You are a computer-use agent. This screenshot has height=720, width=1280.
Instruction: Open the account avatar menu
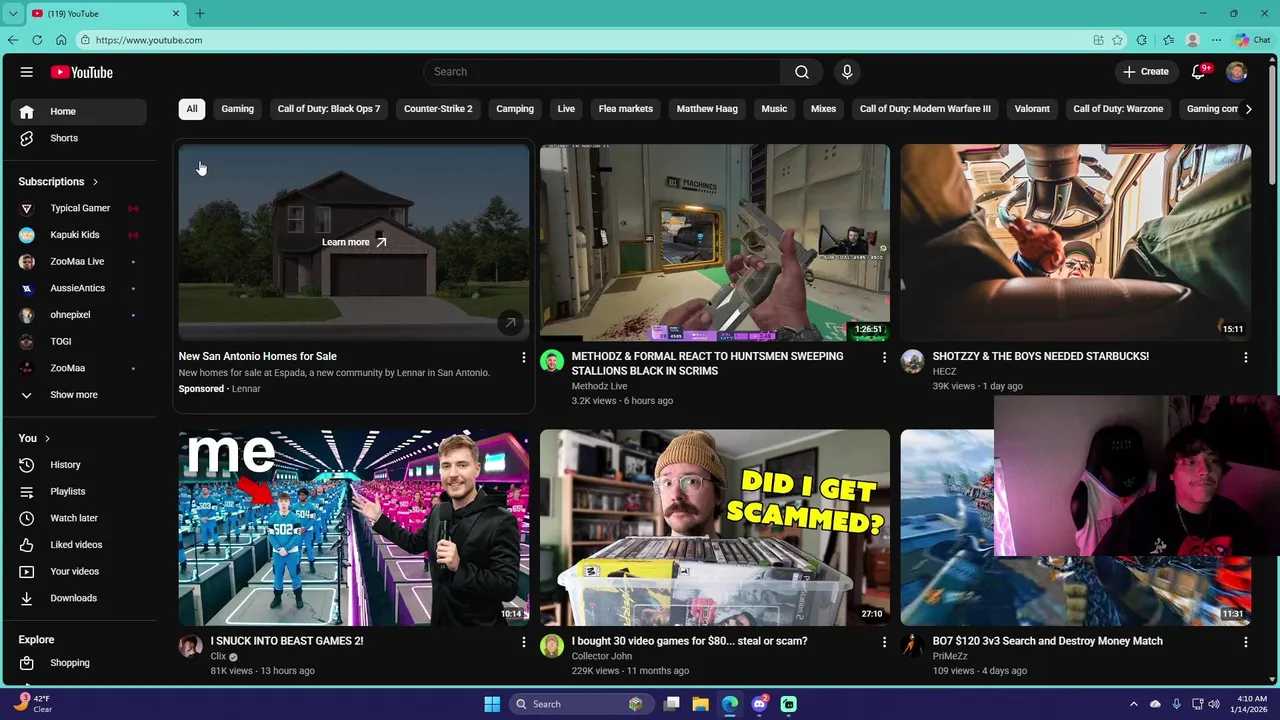(x=1237, y=72)
